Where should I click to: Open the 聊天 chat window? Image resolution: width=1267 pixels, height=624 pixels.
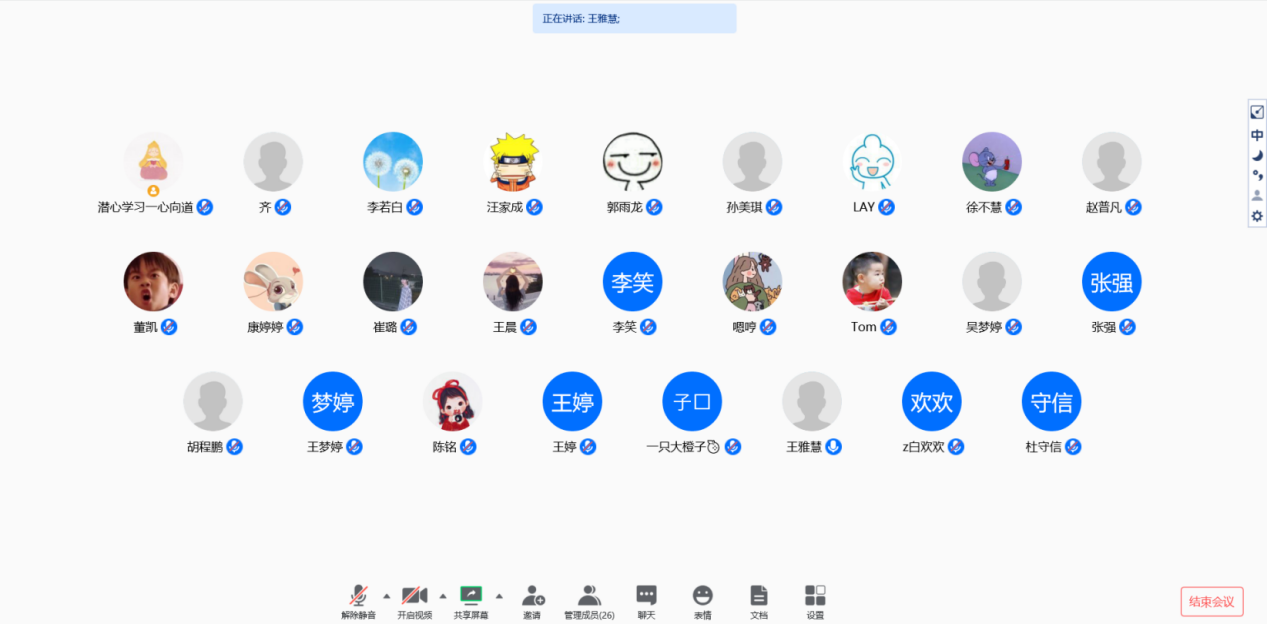point(646,597)
